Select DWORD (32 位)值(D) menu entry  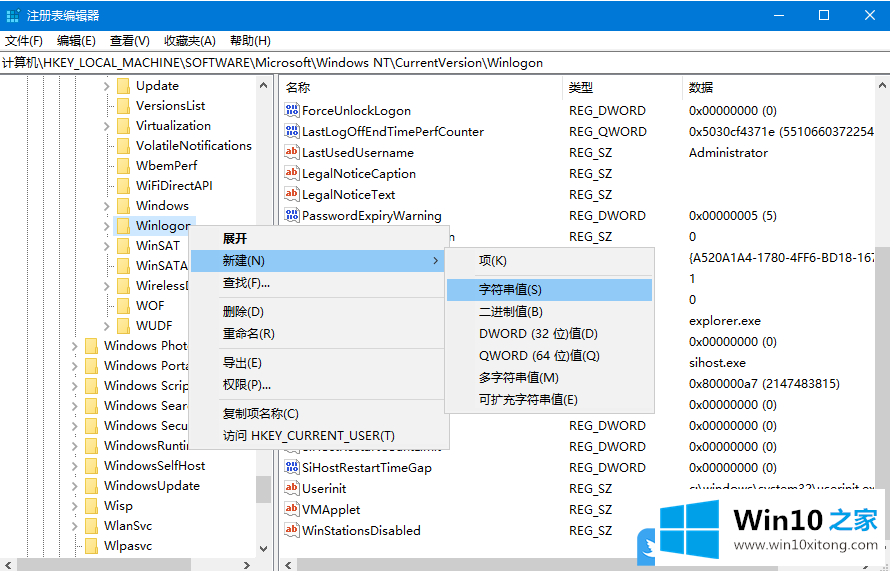pyautogui.click(x=538, y=333)
